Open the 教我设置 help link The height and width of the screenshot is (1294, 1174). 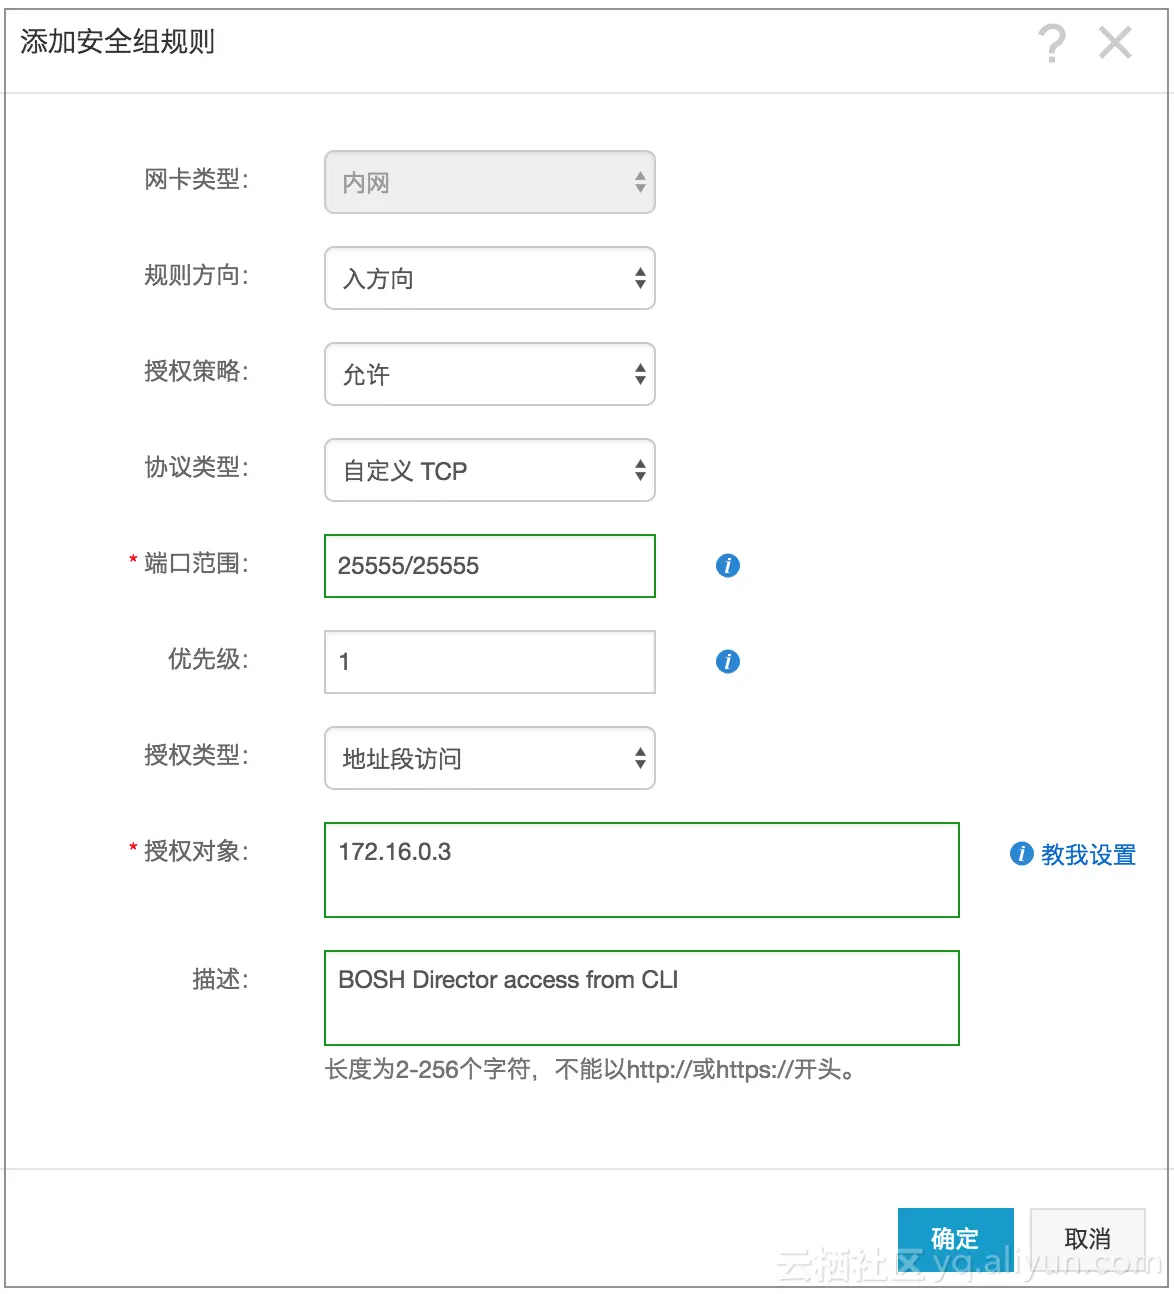pos(1088,854)
